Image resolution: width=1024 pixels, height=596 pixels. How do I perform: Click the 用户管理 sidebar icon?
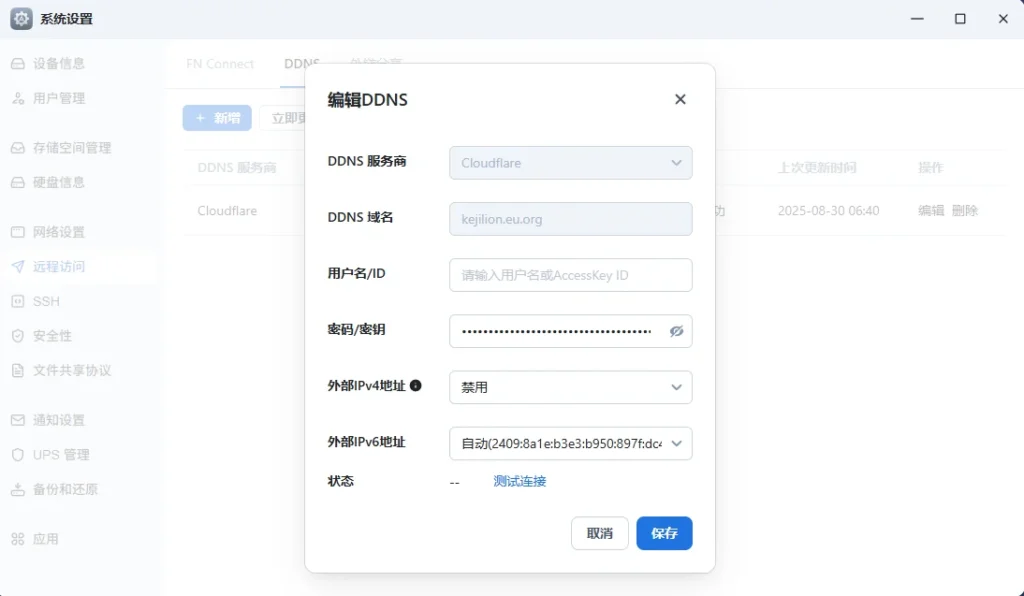(18, 98)
